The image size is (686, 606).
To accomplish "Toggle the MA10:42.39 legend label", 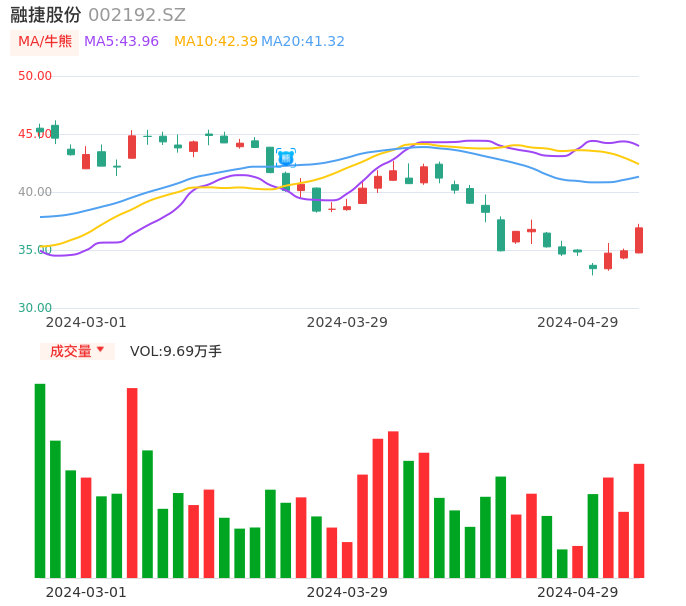I will click(x=215, y=42).
